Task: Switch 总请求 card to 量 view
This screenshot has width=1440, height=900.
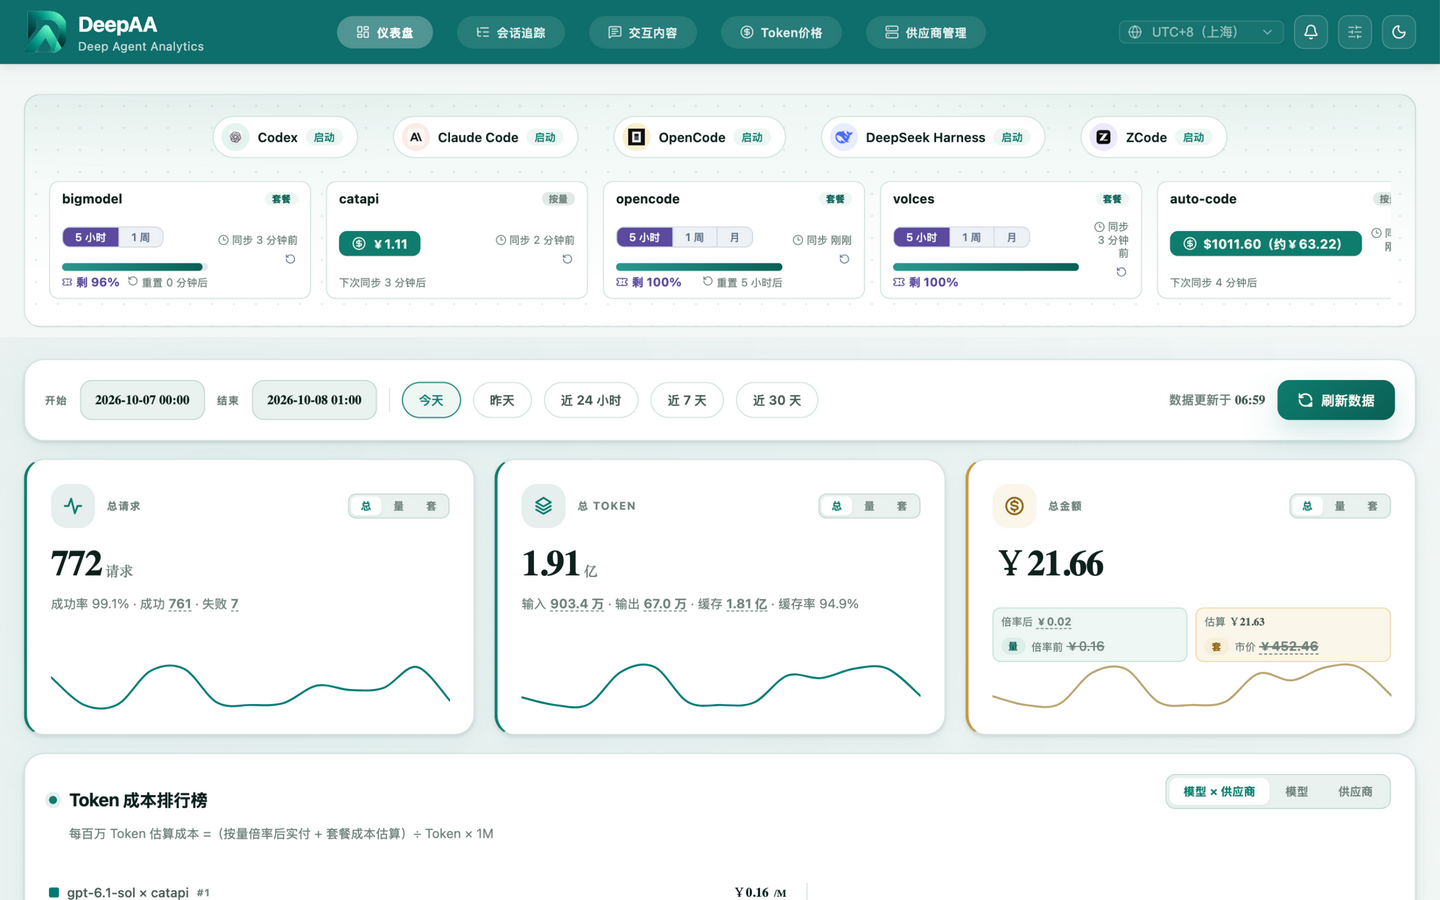Action: (399, 506)
